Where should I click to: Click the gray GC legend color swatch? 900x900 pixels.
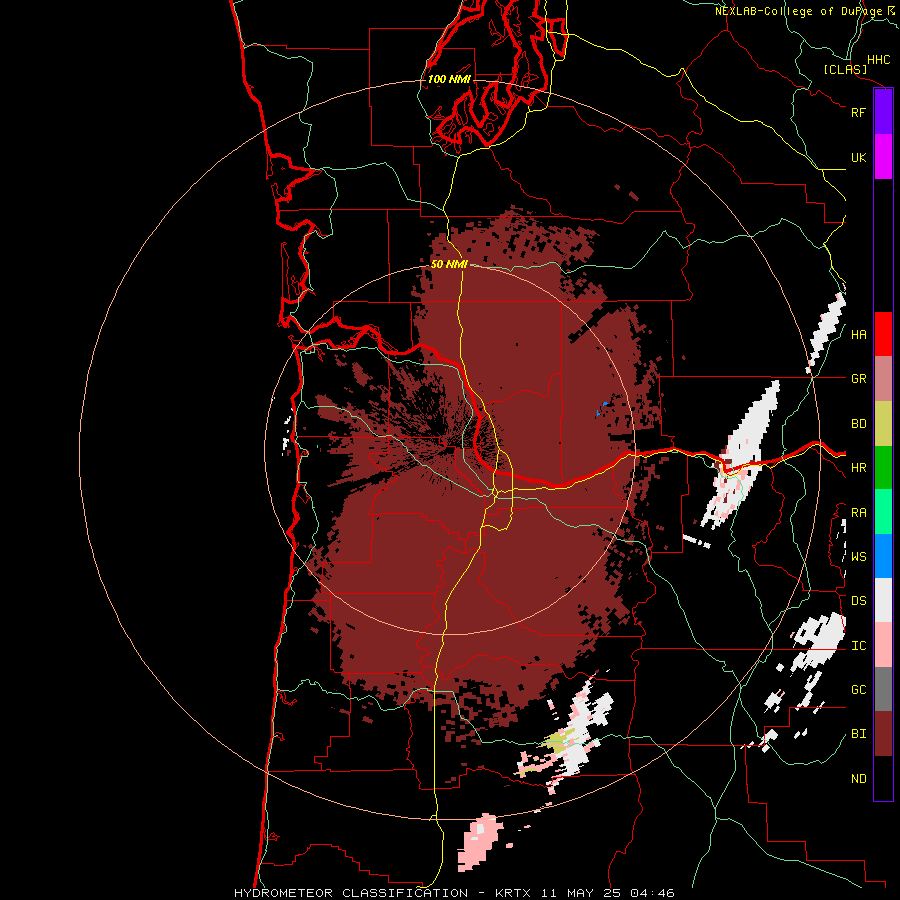883,689
